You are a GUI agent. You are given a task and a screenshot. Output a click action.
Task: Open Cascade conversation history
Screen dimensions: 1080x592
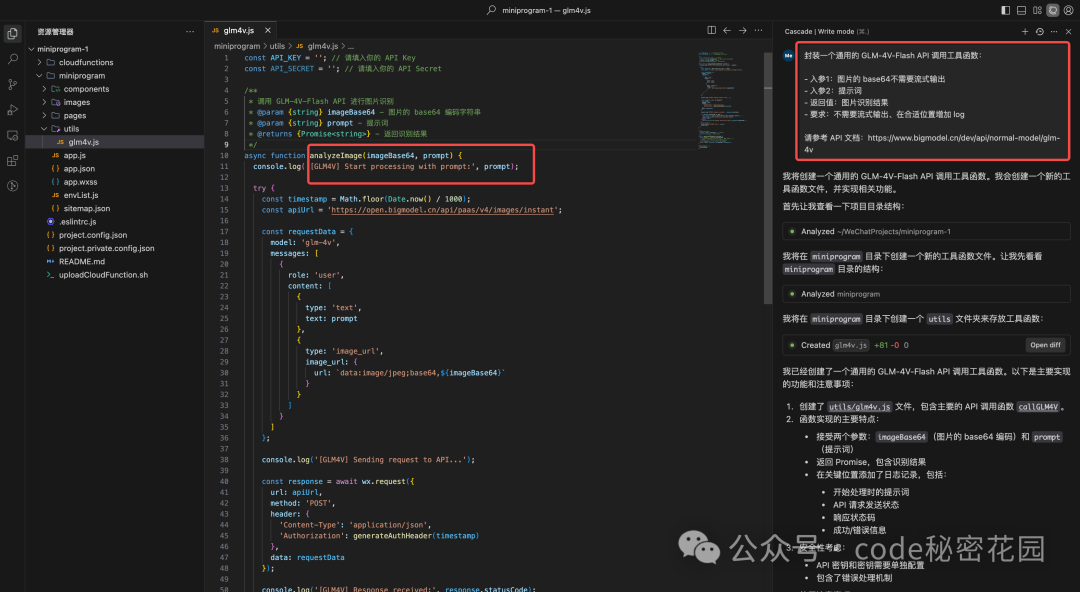point(1039,32)
